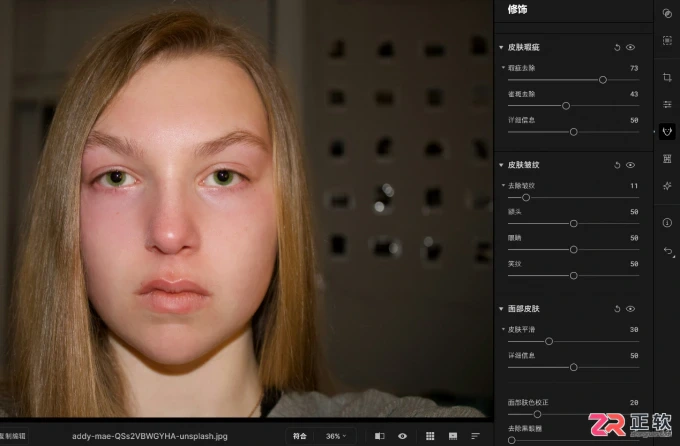Open the grid portrait tool icon below face icon
This screenshot has height=446, width=680.
667,159
